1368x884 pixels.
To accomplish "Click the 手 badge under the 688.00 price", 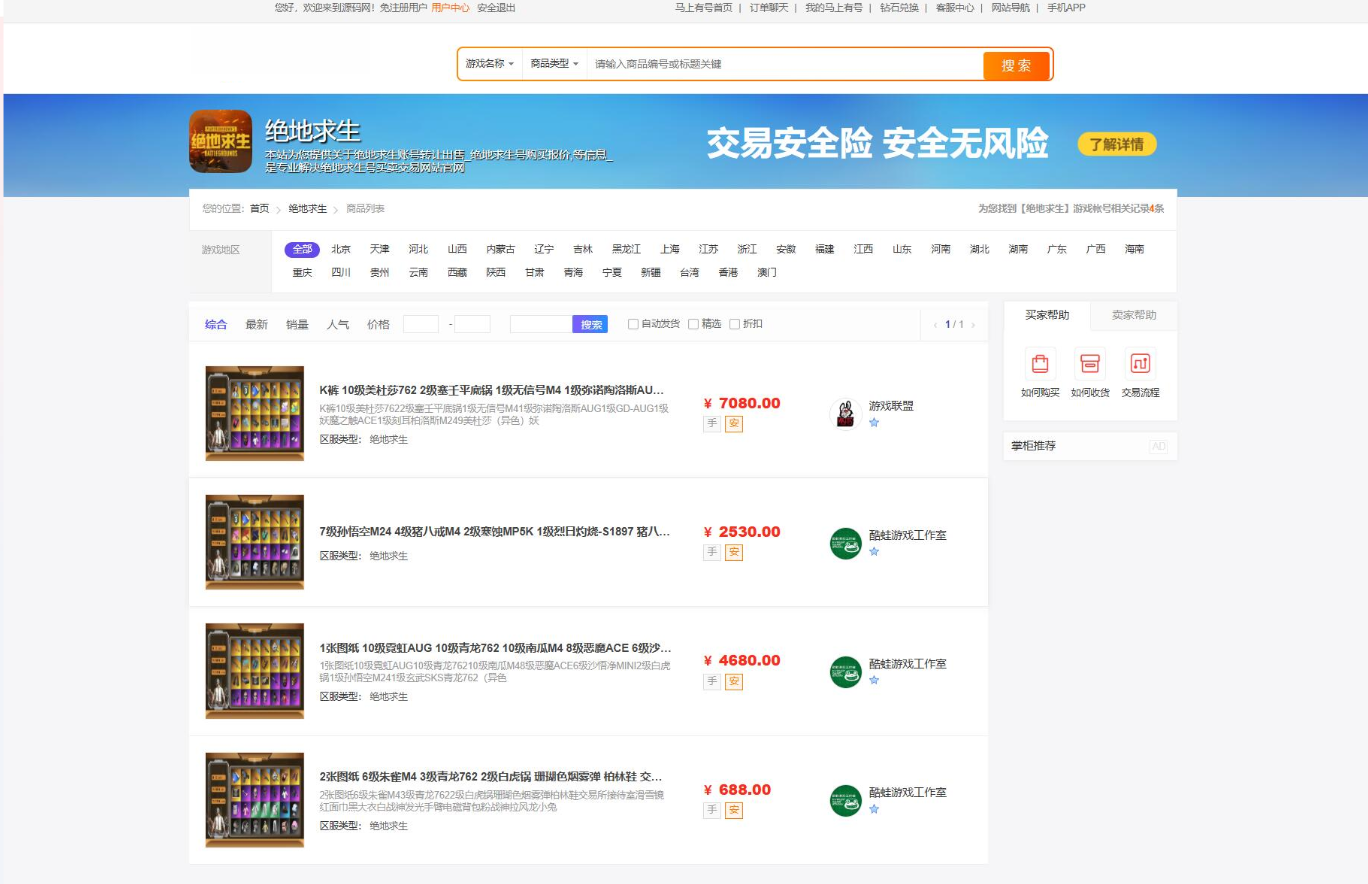I will click(712, 810).
